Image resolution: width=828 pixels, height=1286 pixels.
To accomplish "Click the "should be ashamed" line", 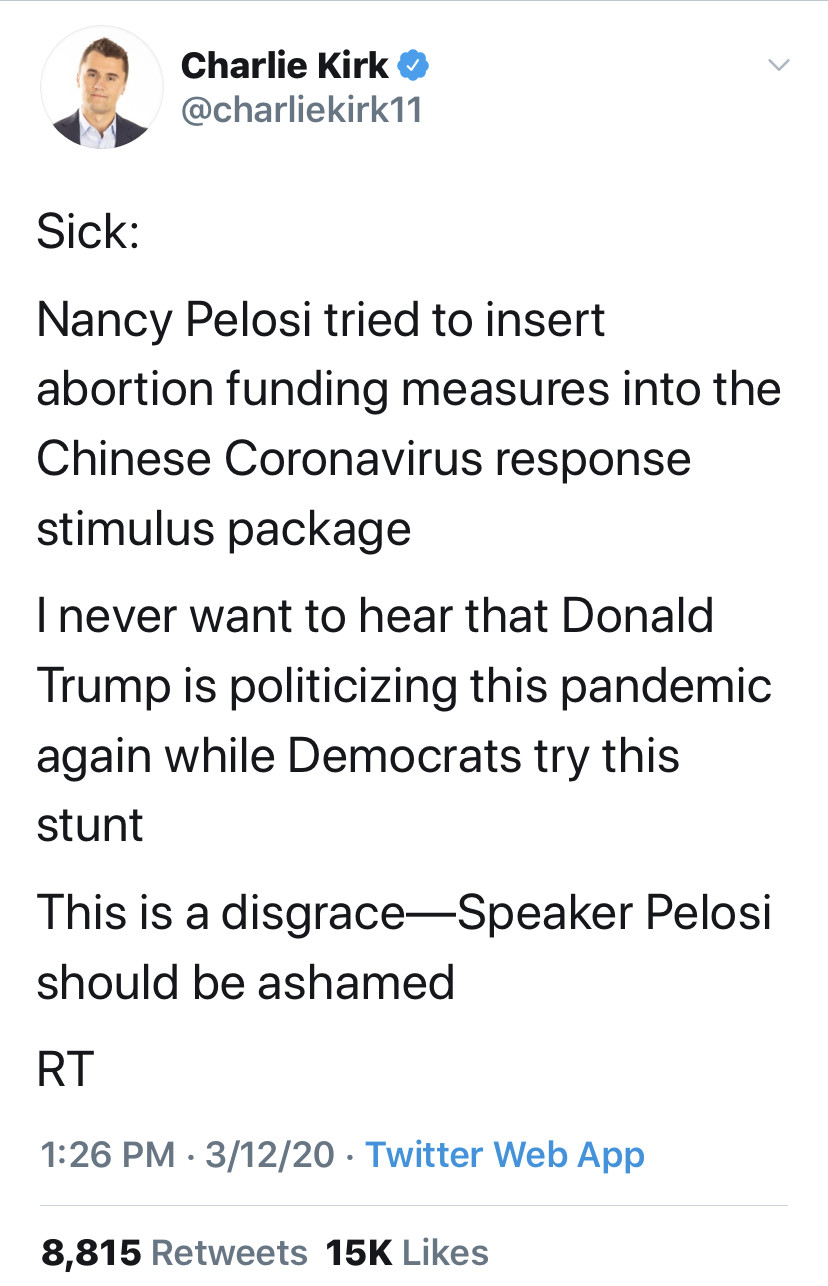I will pyautogui.click(x=246, y=981).
